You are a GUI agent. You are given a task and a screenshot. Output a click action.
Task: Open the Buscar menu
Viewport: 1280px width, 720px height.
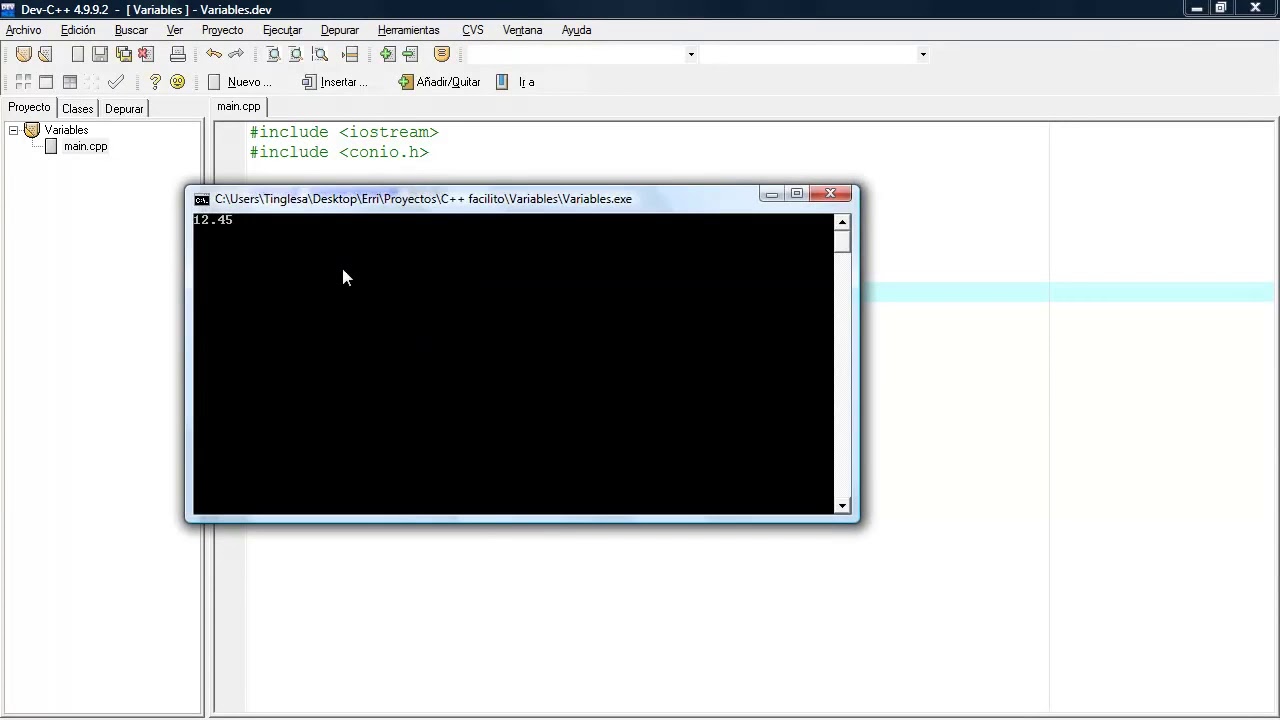(x=131, y=30)
